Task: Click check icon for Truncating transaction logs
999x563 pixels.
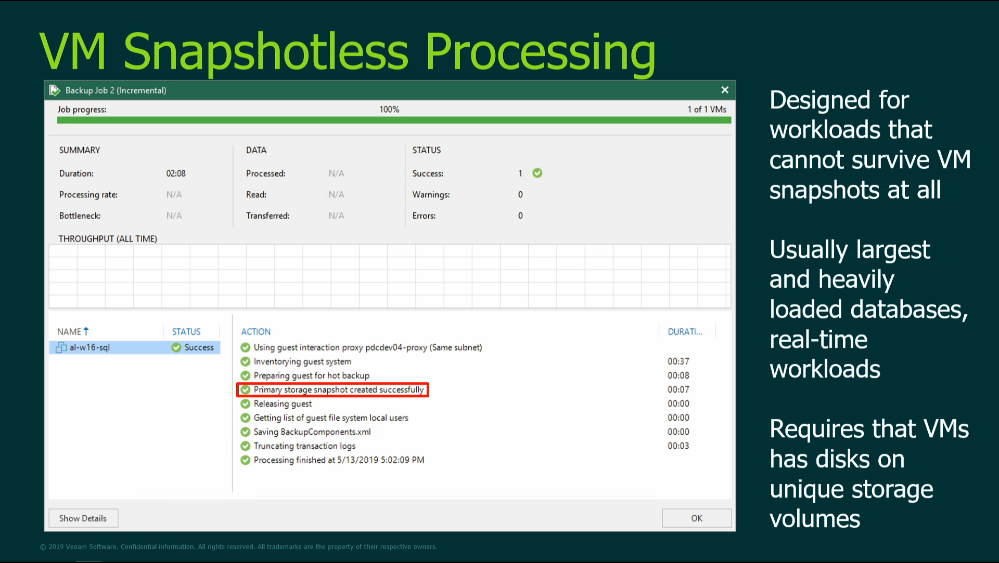Action: click(x=245, y=446)
